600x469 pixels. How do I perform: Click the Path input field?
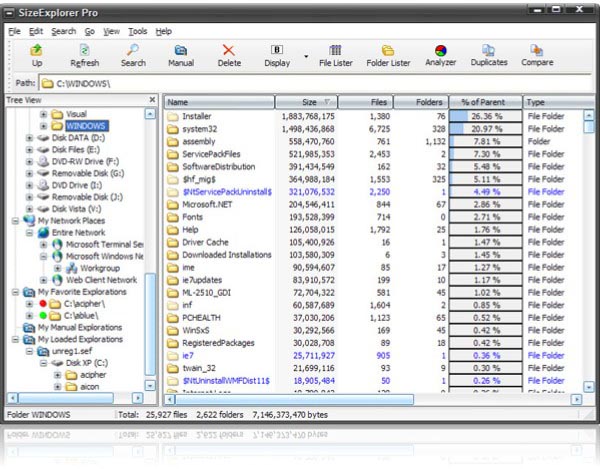[300, 82]
